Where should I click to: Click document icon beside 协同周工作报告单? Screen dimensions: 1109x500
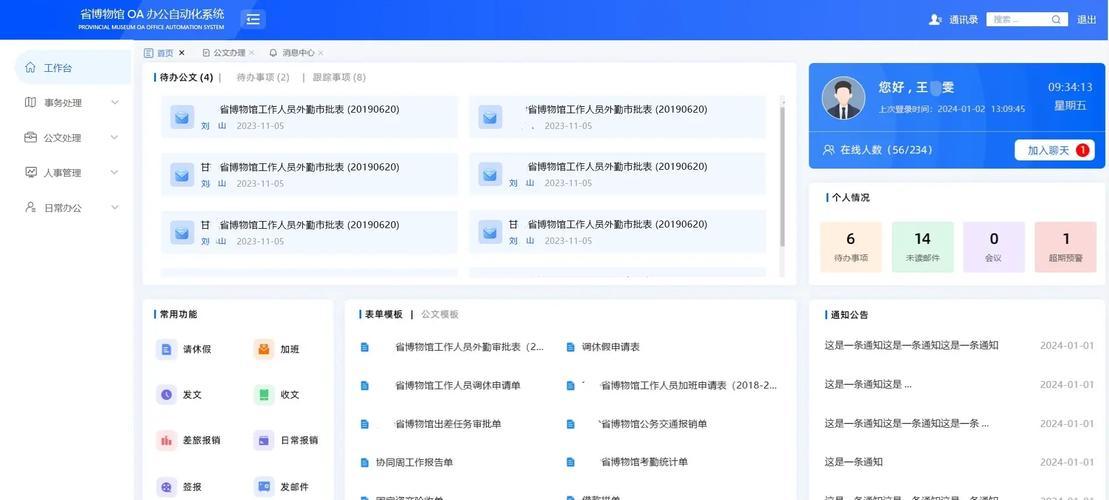[x=365, y=463]
